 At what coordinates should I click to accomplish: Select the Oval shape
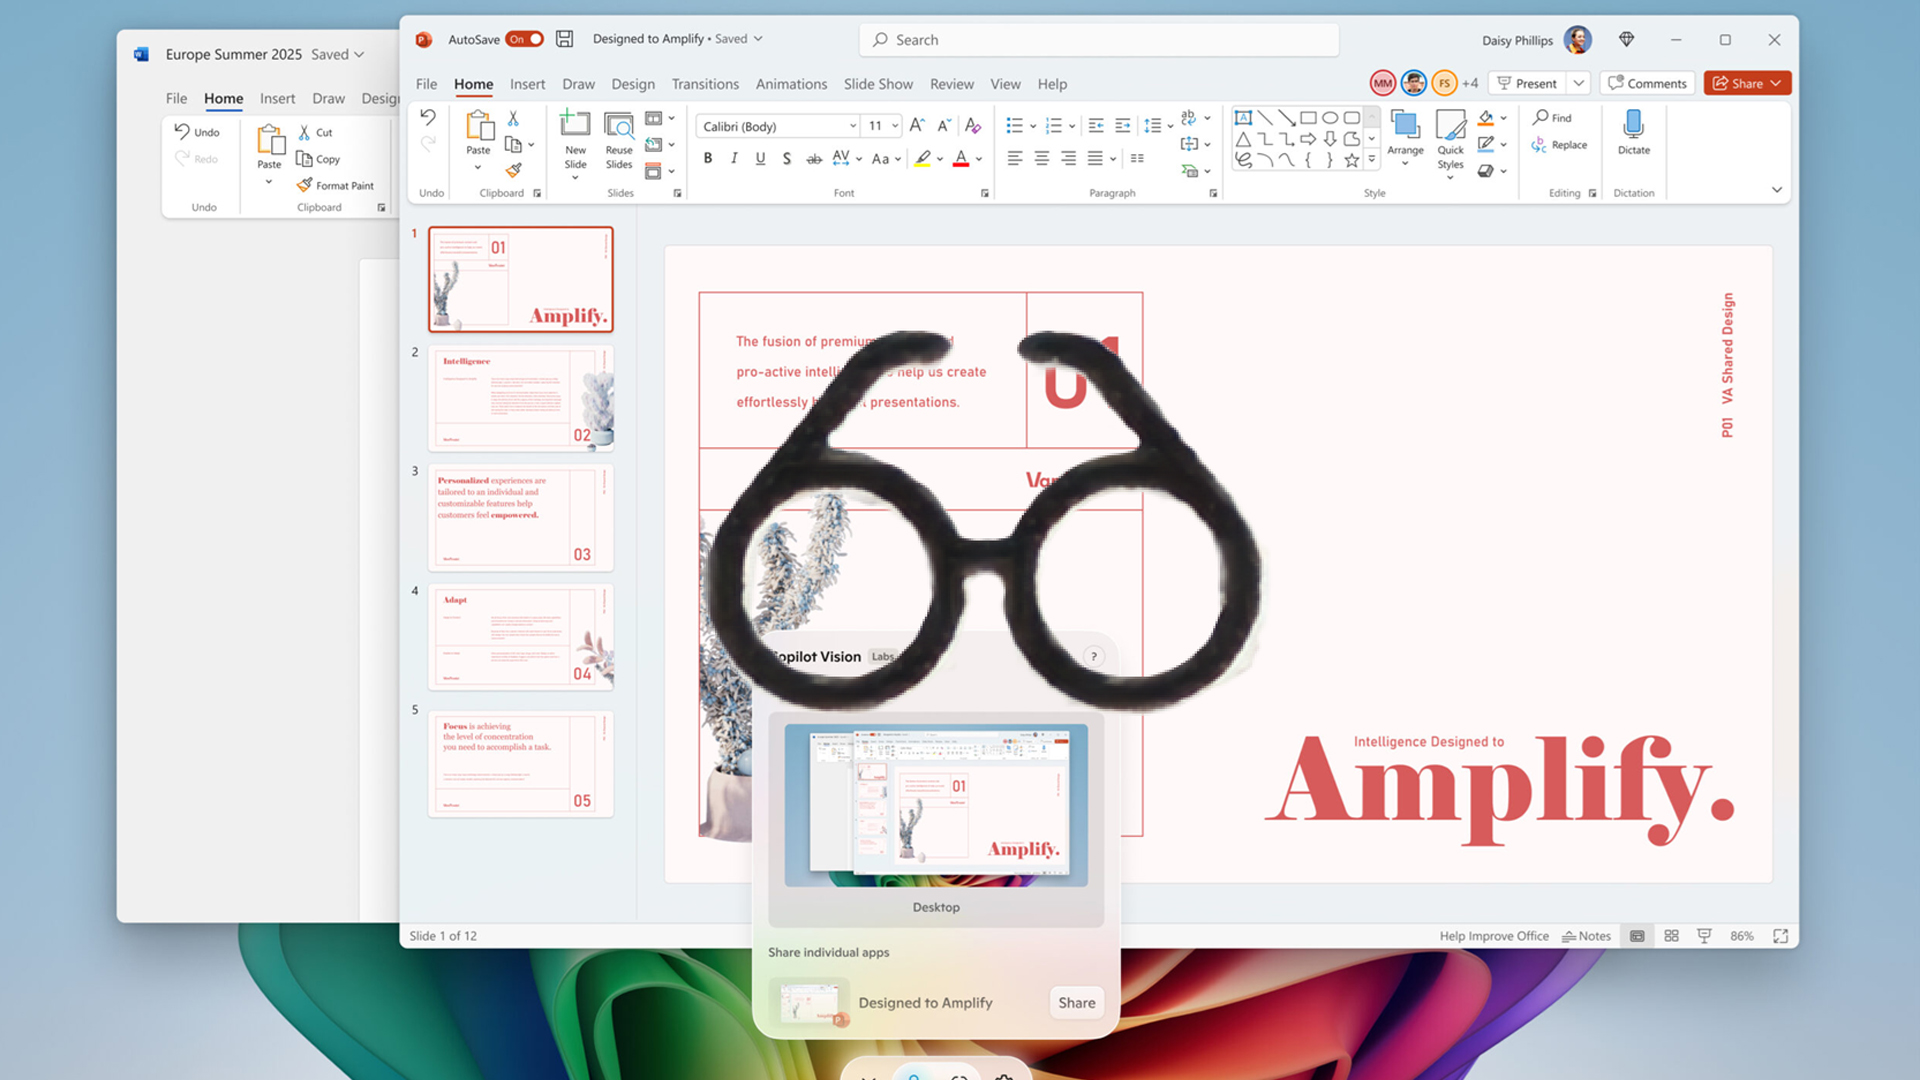point(1330,118)
